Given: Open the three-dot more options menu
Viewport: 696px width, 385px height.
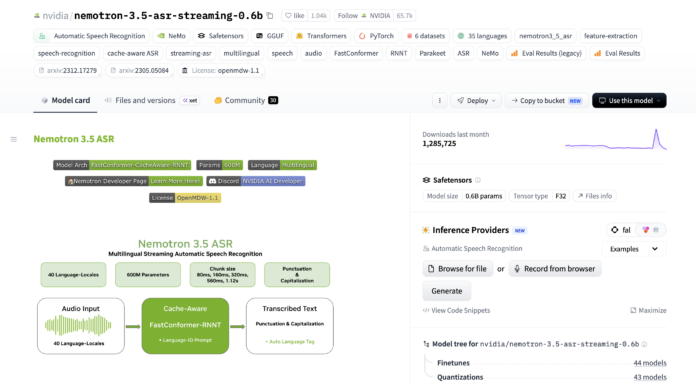Looking at the screenshot, I should click(440, 101).
